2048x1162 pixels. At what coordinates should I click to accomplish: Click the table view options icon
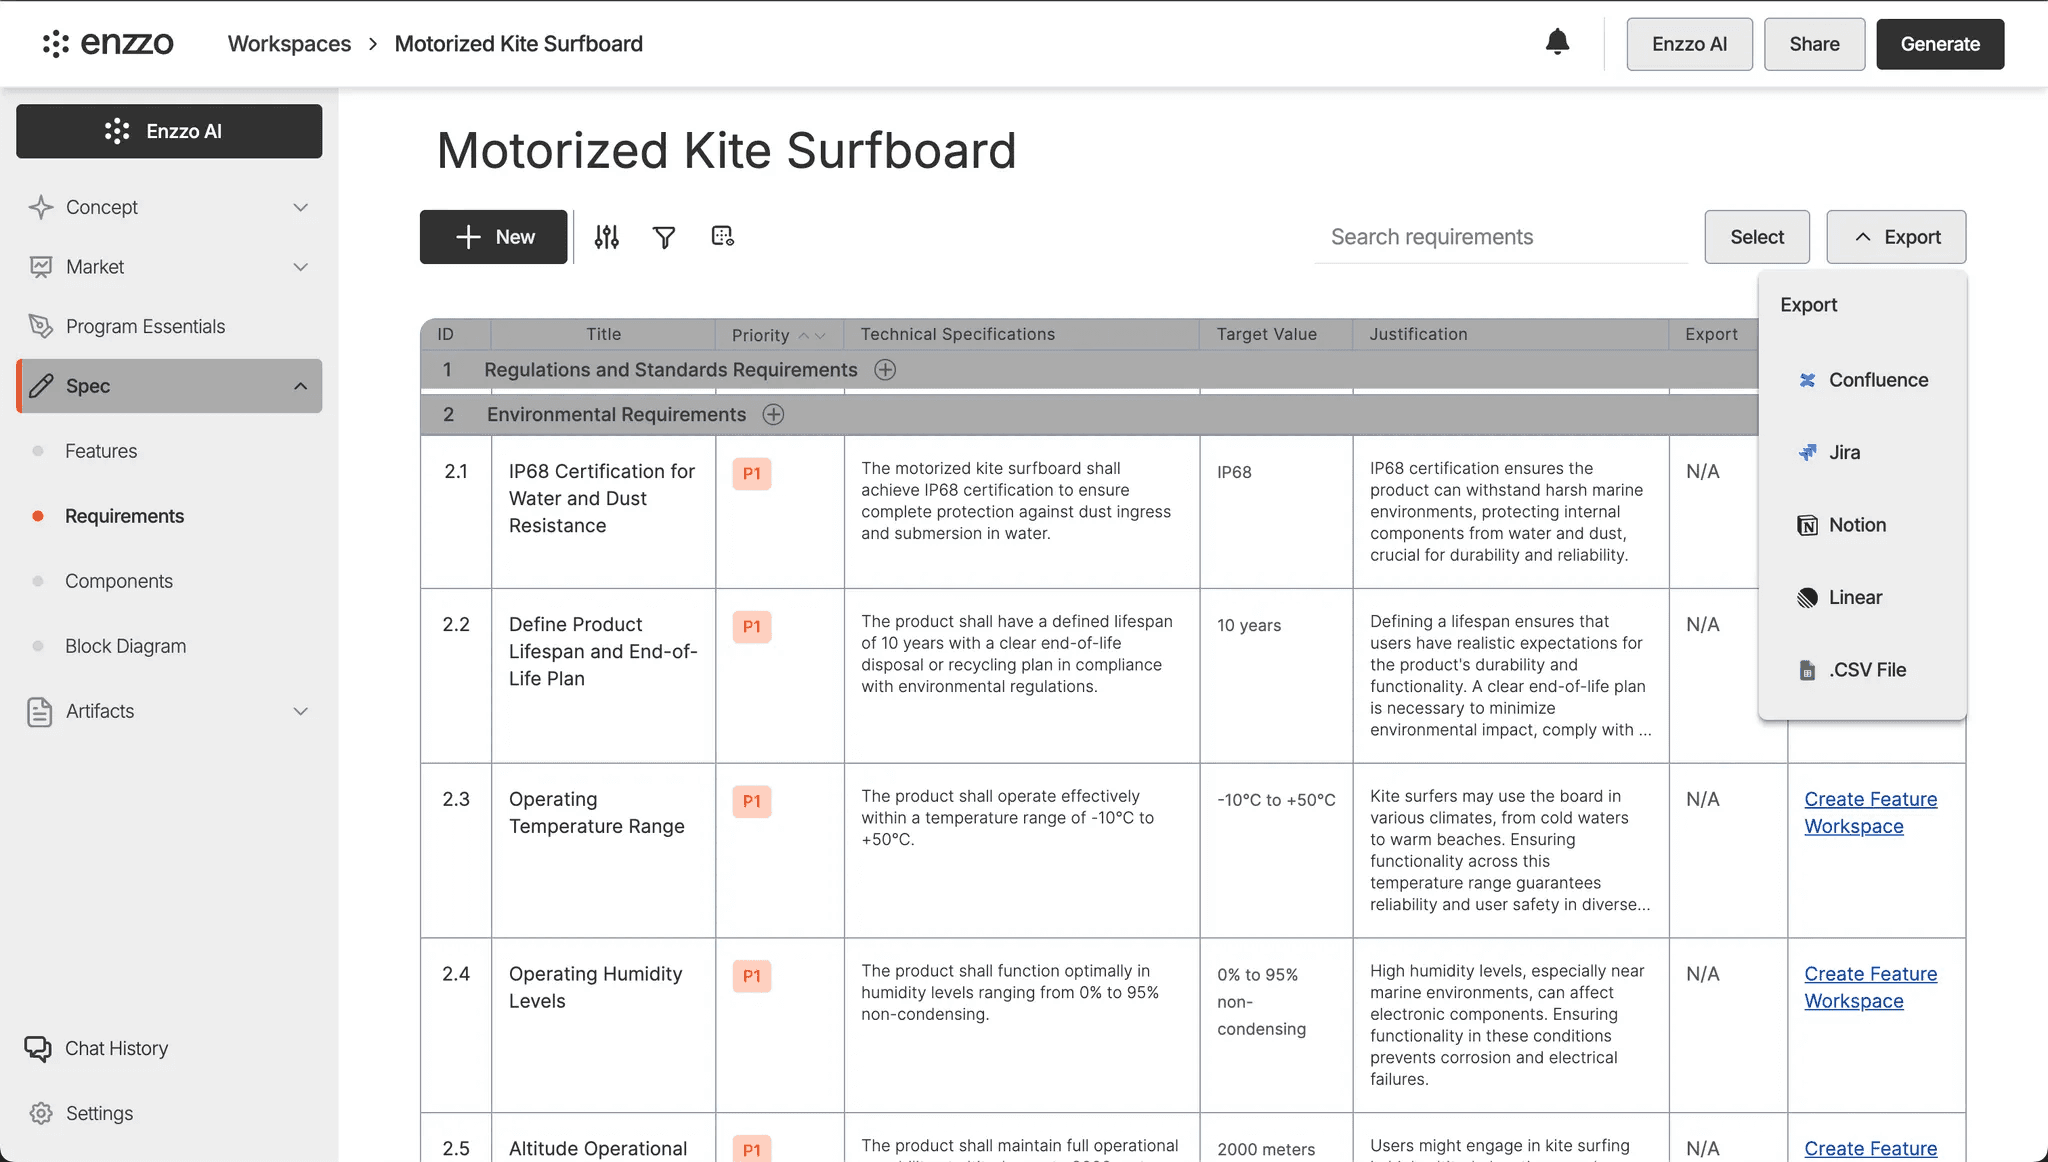click(x=722, y=236)
